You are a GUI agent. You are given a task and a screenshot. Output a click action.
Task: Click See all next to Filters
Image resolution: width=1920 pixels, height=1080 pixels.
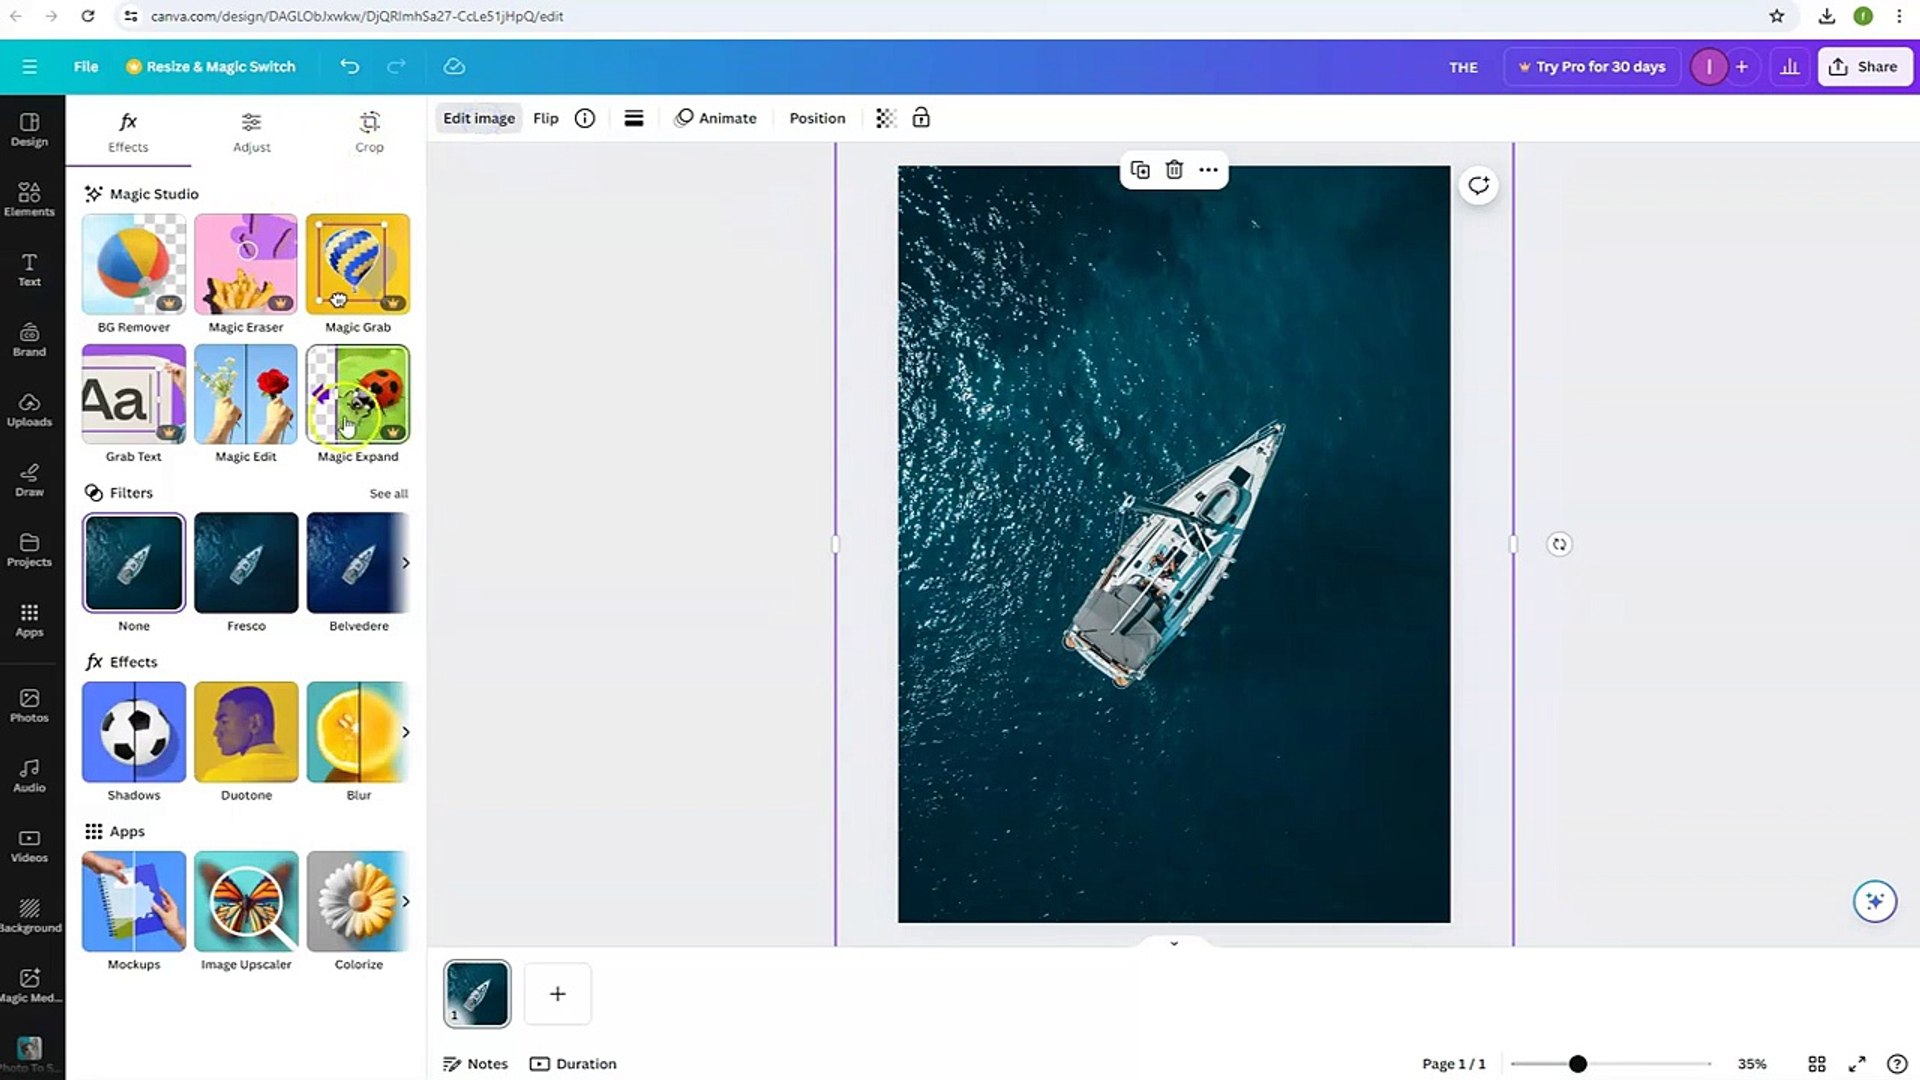tap(389, 493)
